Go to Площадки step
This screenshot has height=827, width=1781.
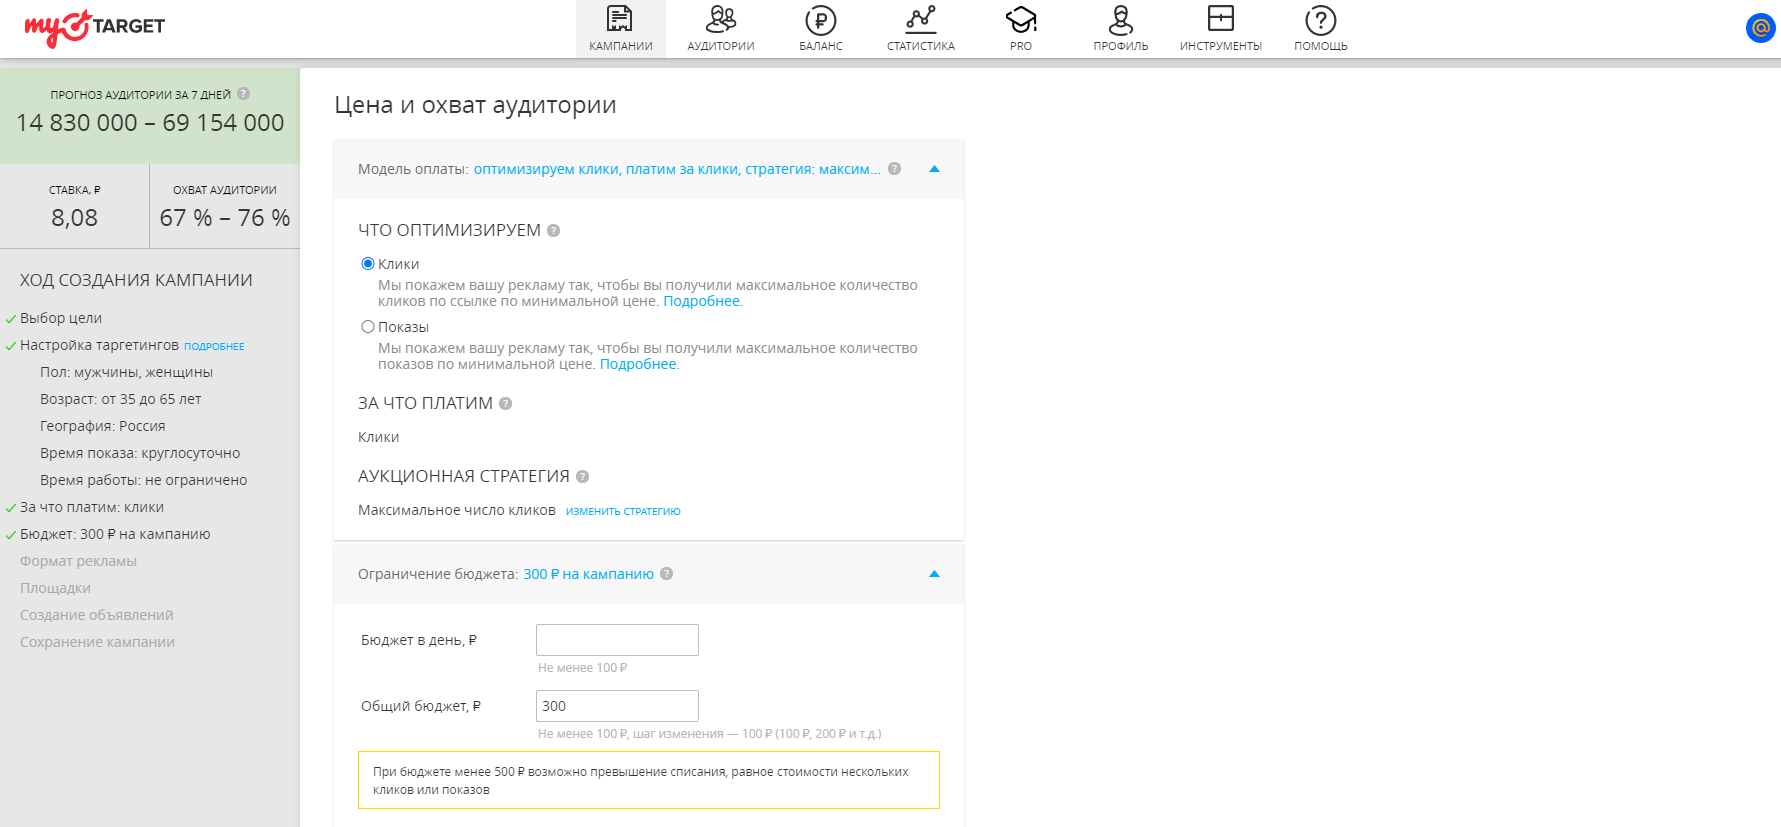tap(55, 588)
